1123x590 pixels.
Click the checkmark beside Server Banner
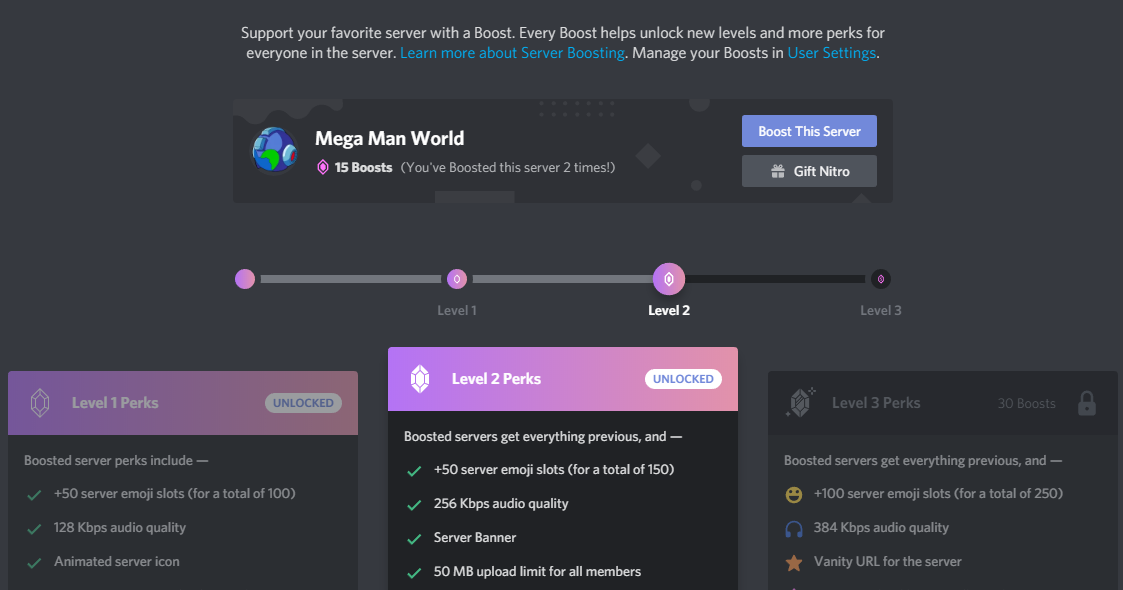[x=414, y=539]
